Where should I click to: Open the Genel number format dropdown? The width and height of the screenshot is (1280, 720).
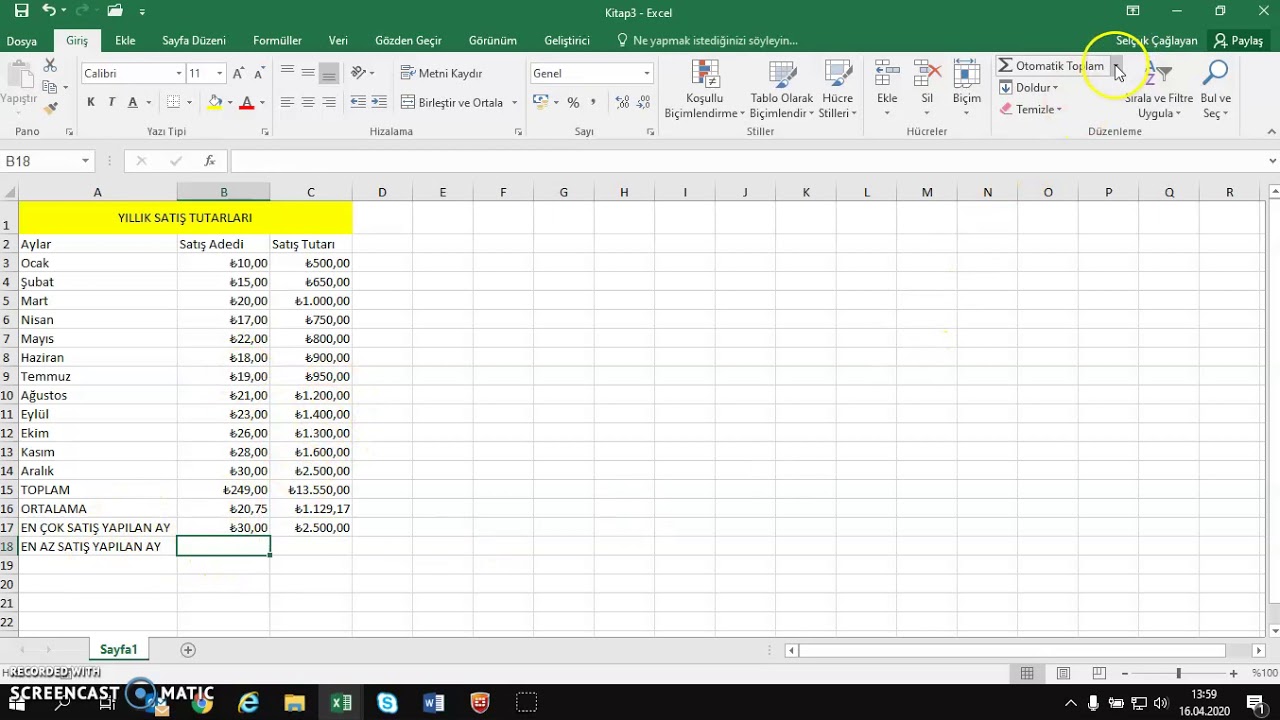646,73
